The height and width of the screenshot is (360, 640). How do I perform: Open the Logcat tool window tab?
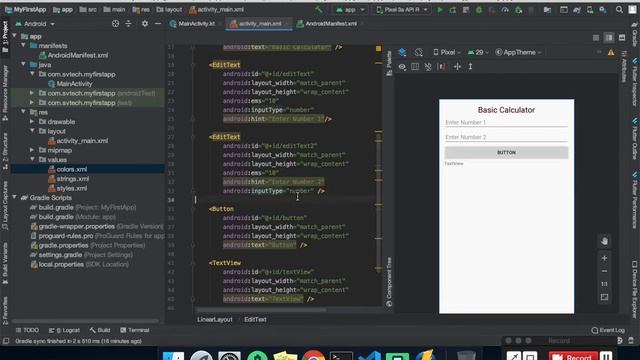pos(64,330)
